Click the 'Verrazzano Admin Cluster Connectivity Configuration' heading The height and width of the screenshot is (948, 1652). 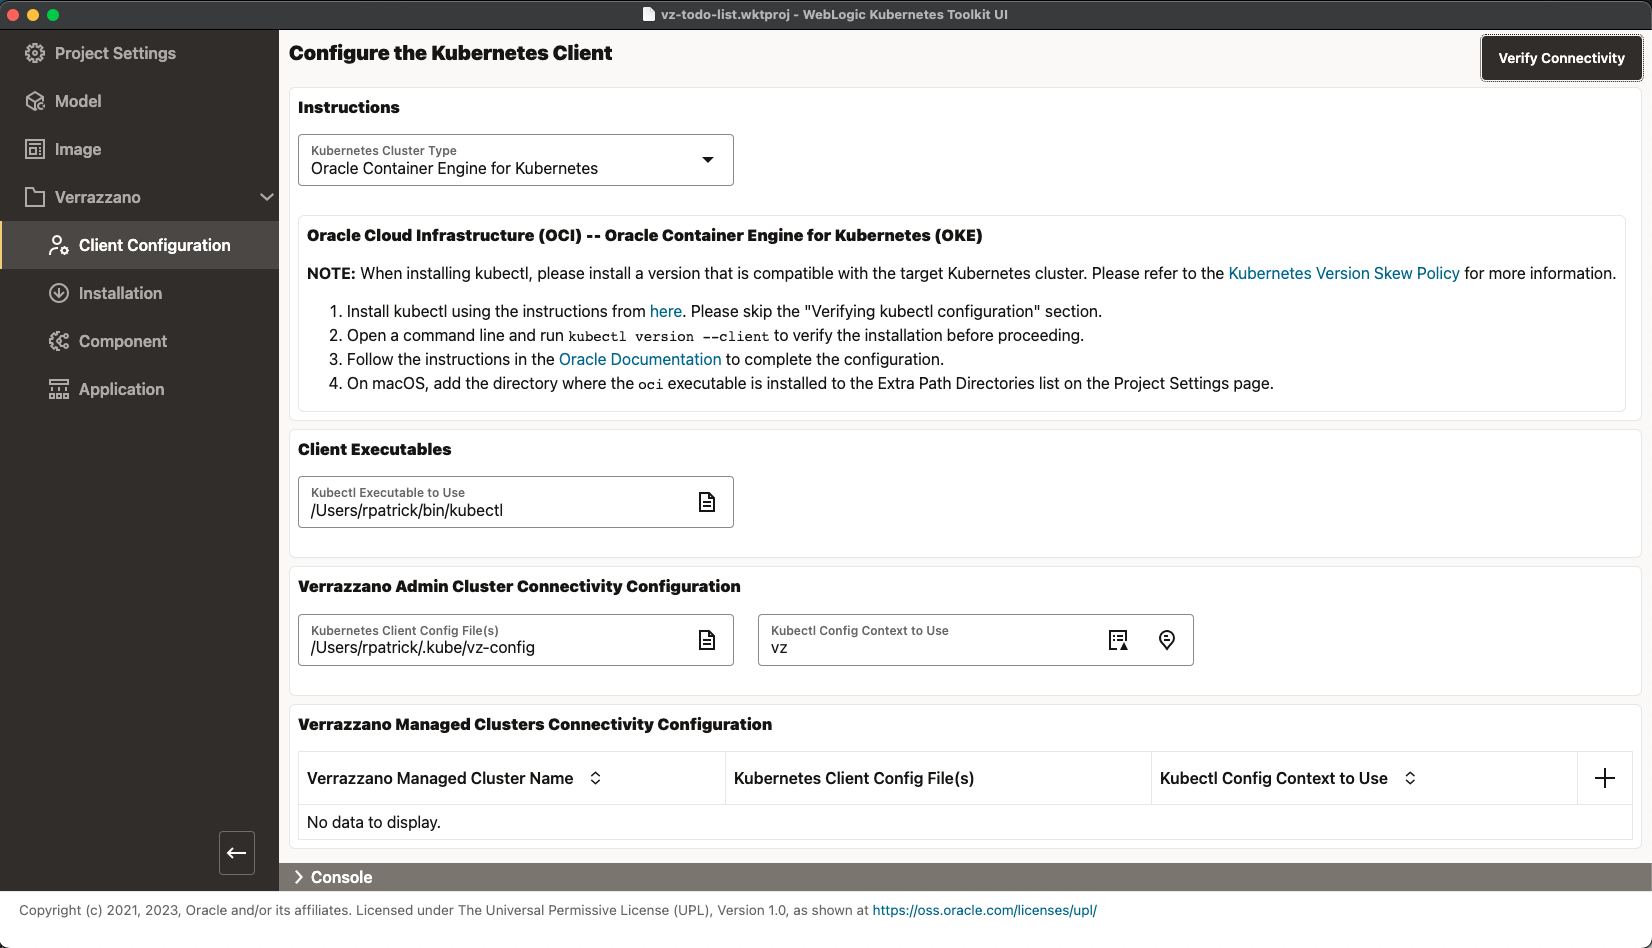point(519,586)
